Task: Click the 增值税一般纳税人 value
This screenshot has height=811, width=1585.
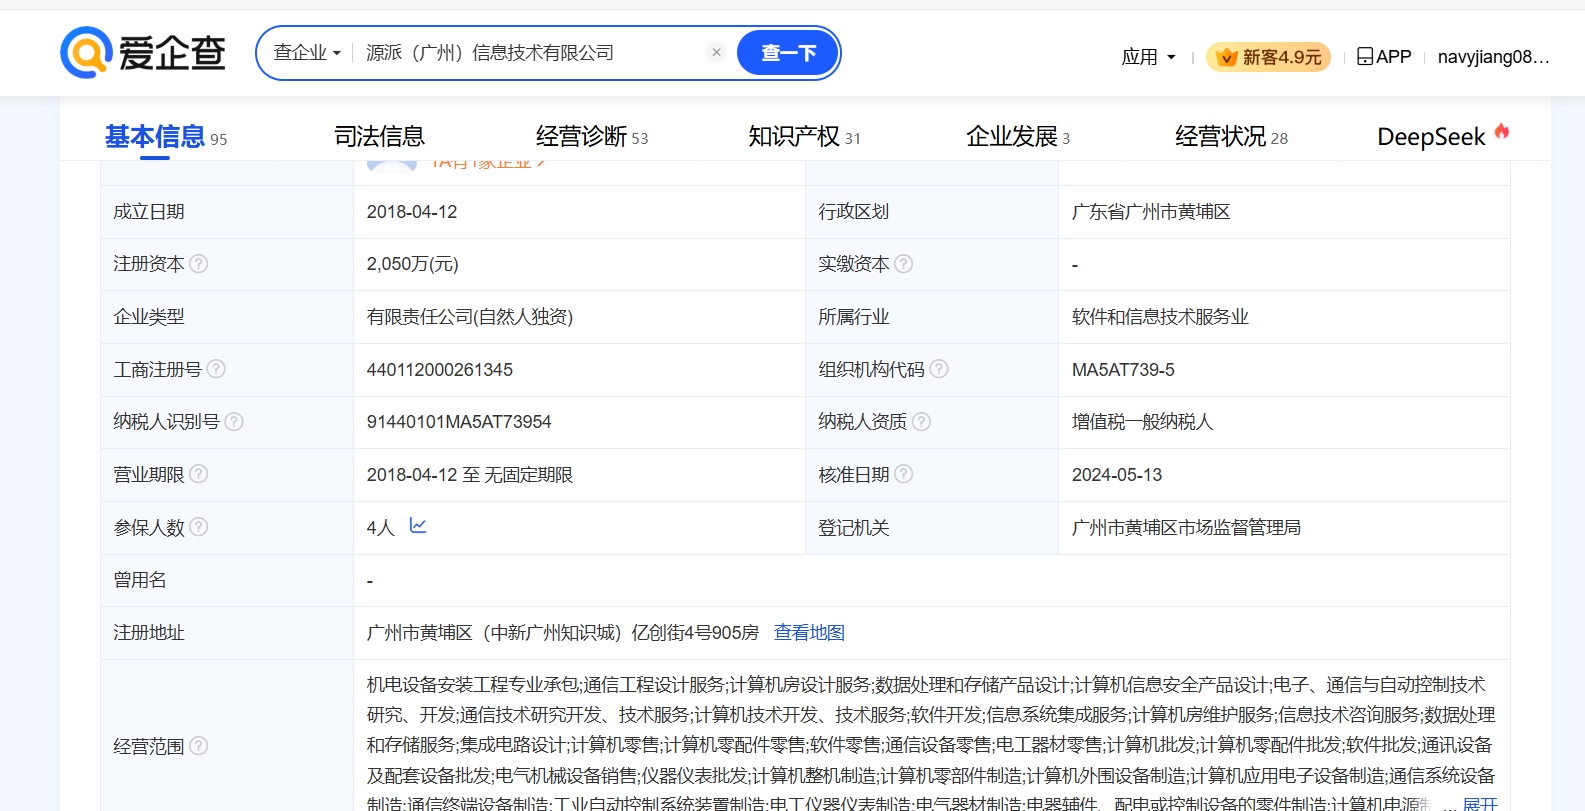Action: 1142,422
